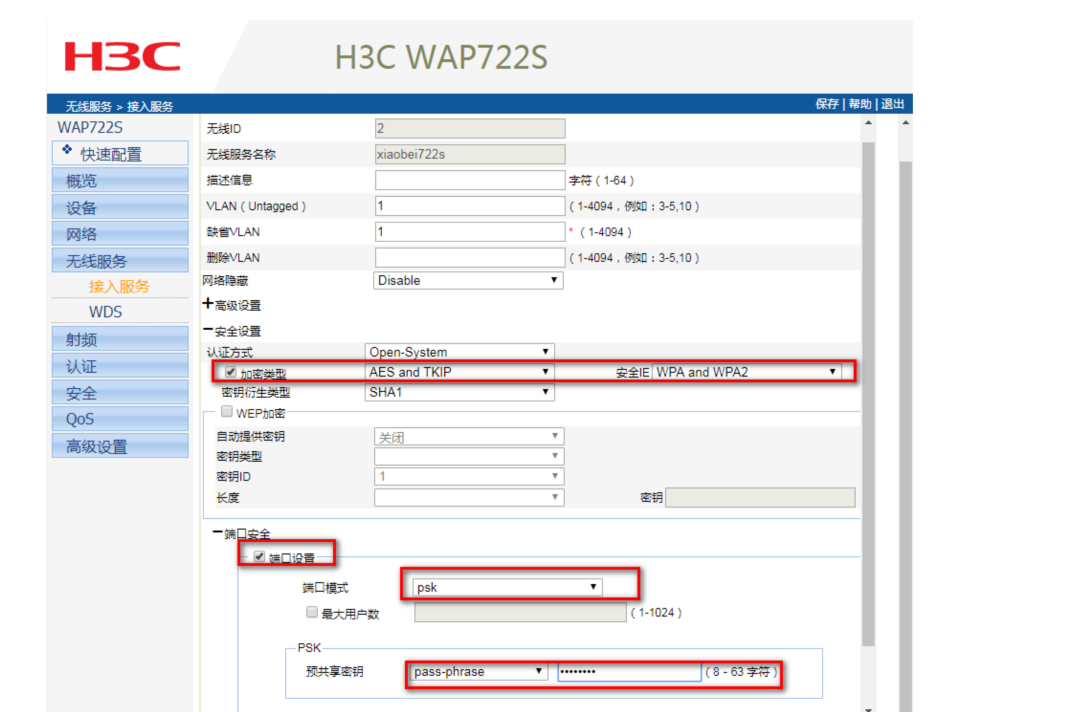This screenshot has height=712, width=1069.
Task: Open the 长度 dropdown
Action: [x=469, y=497]
